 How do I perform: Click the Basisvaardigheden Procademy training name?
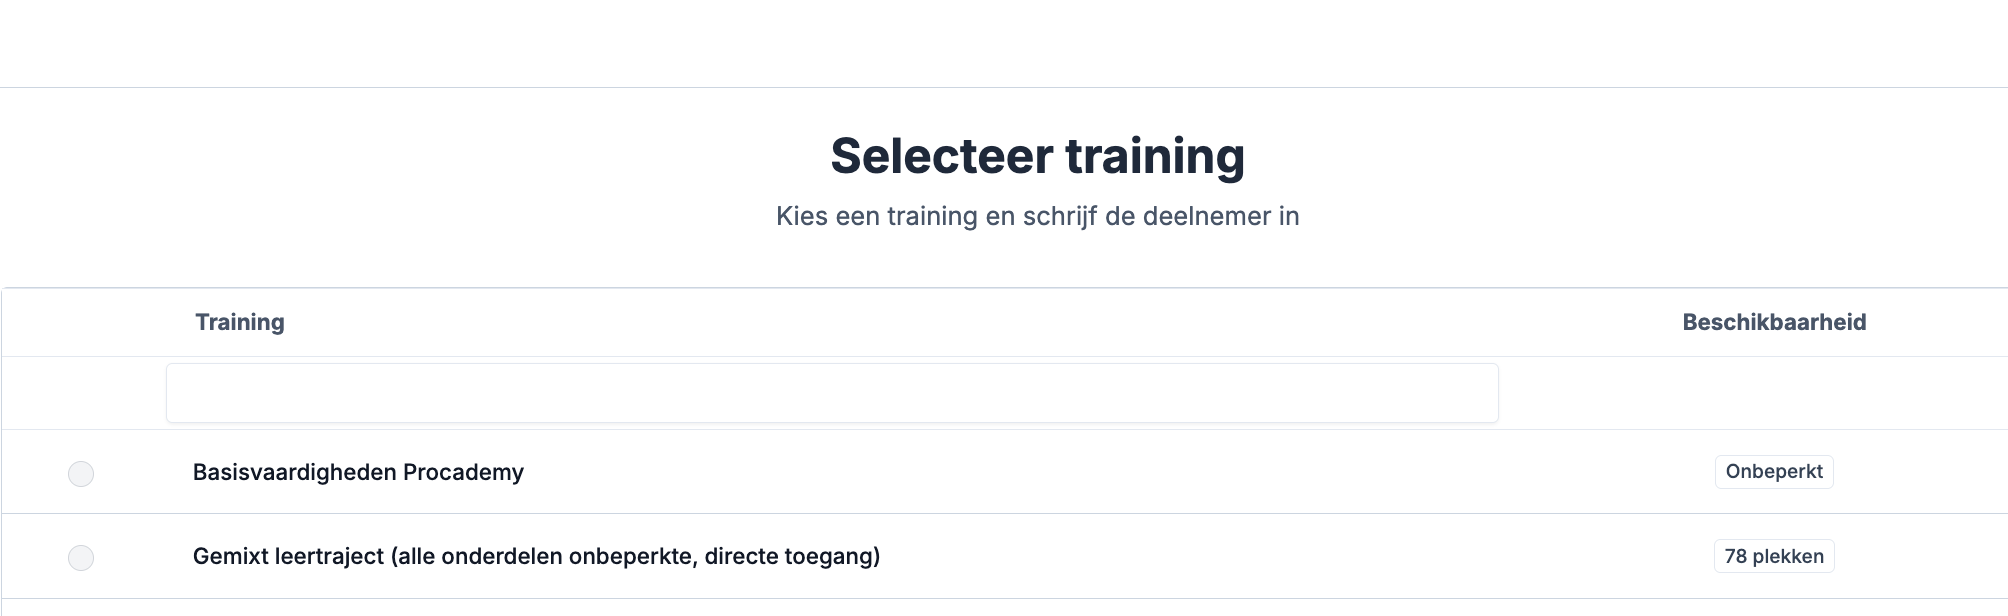point(358,472)
